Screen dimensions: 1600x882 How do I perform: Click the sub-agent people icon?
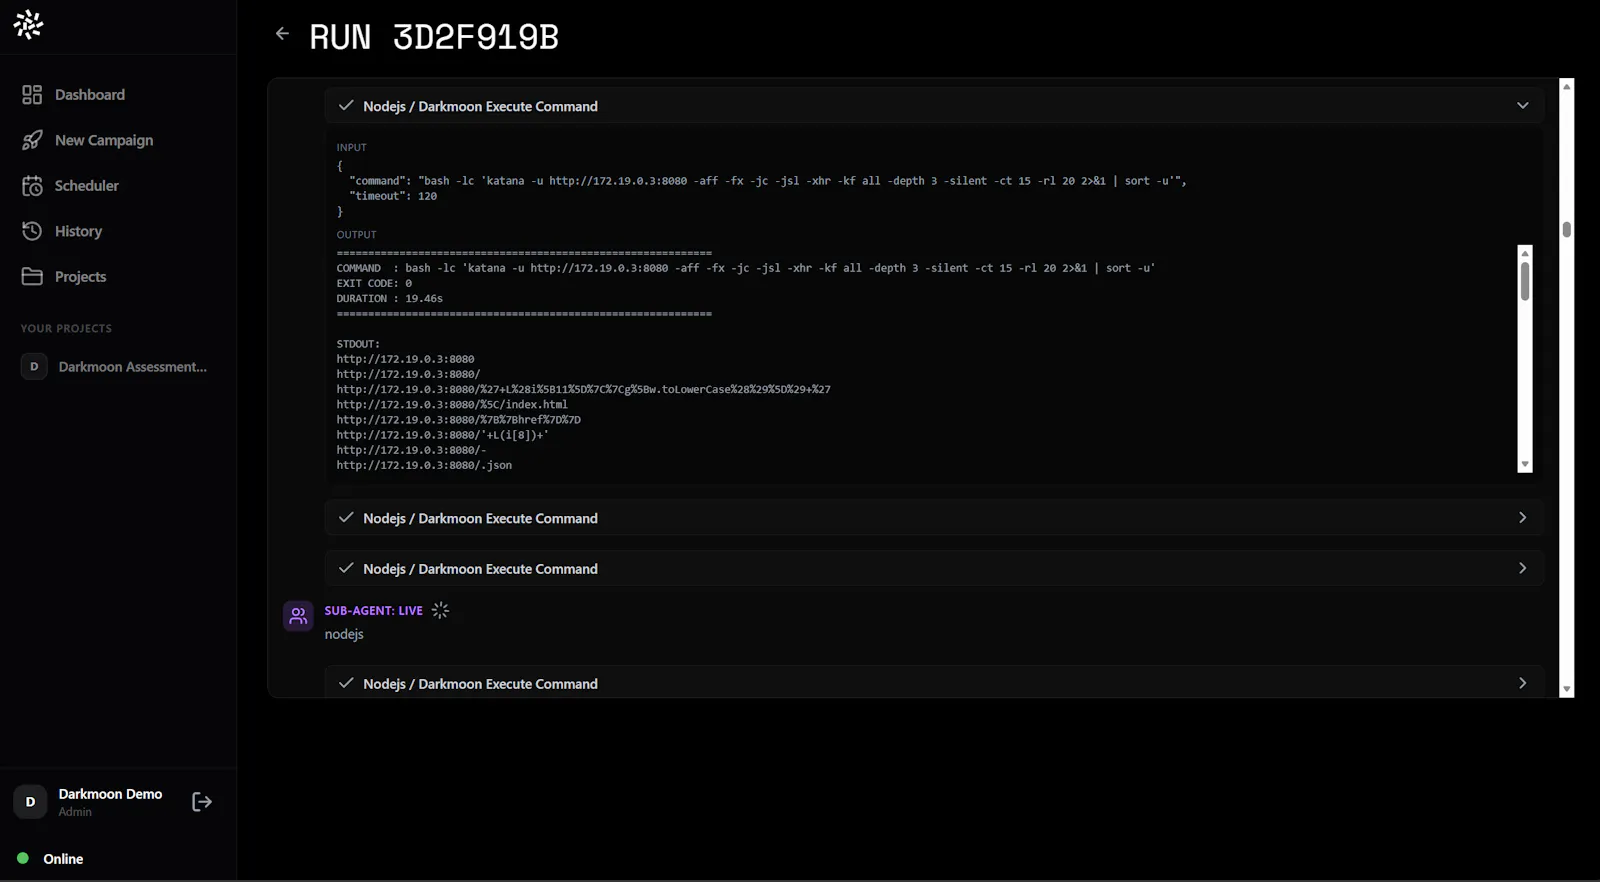pos(298,617)
